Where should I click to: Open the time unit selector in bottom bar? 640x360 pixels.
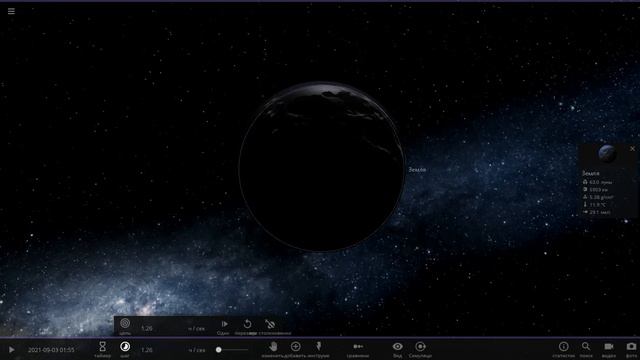tap(196, 350)
